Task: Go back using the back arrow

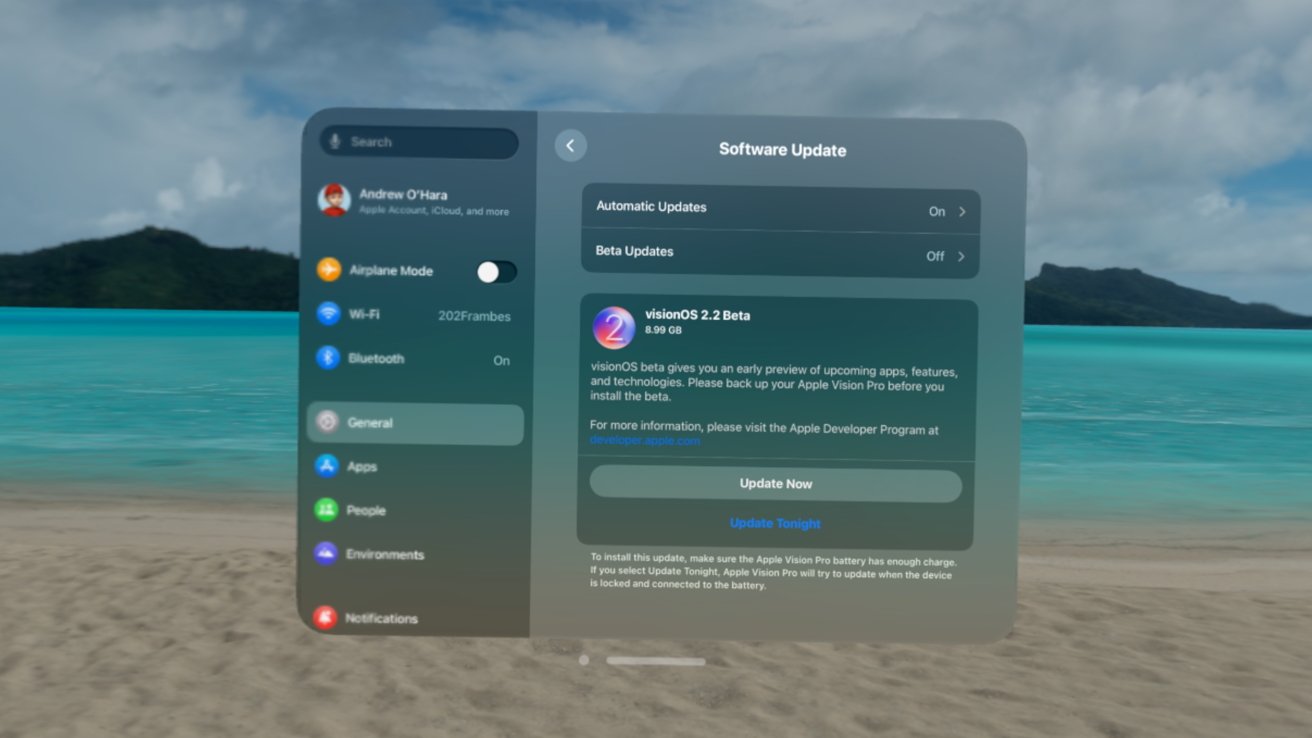Action: click(x=570, y=146)
